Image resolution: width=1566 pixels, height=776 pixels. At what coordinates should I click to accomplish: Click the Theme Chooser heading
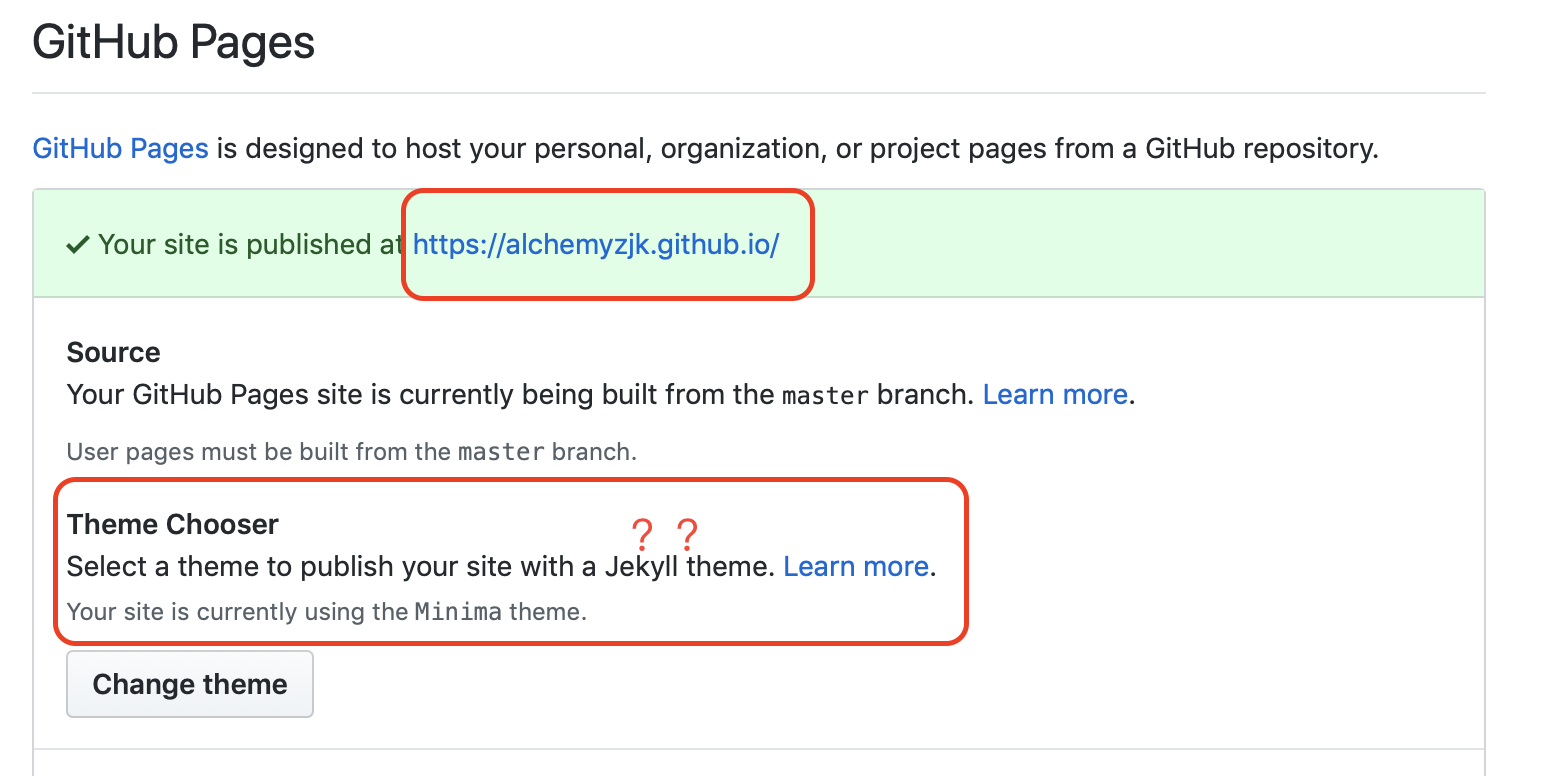pyautogui.click(x=172, y=524)
